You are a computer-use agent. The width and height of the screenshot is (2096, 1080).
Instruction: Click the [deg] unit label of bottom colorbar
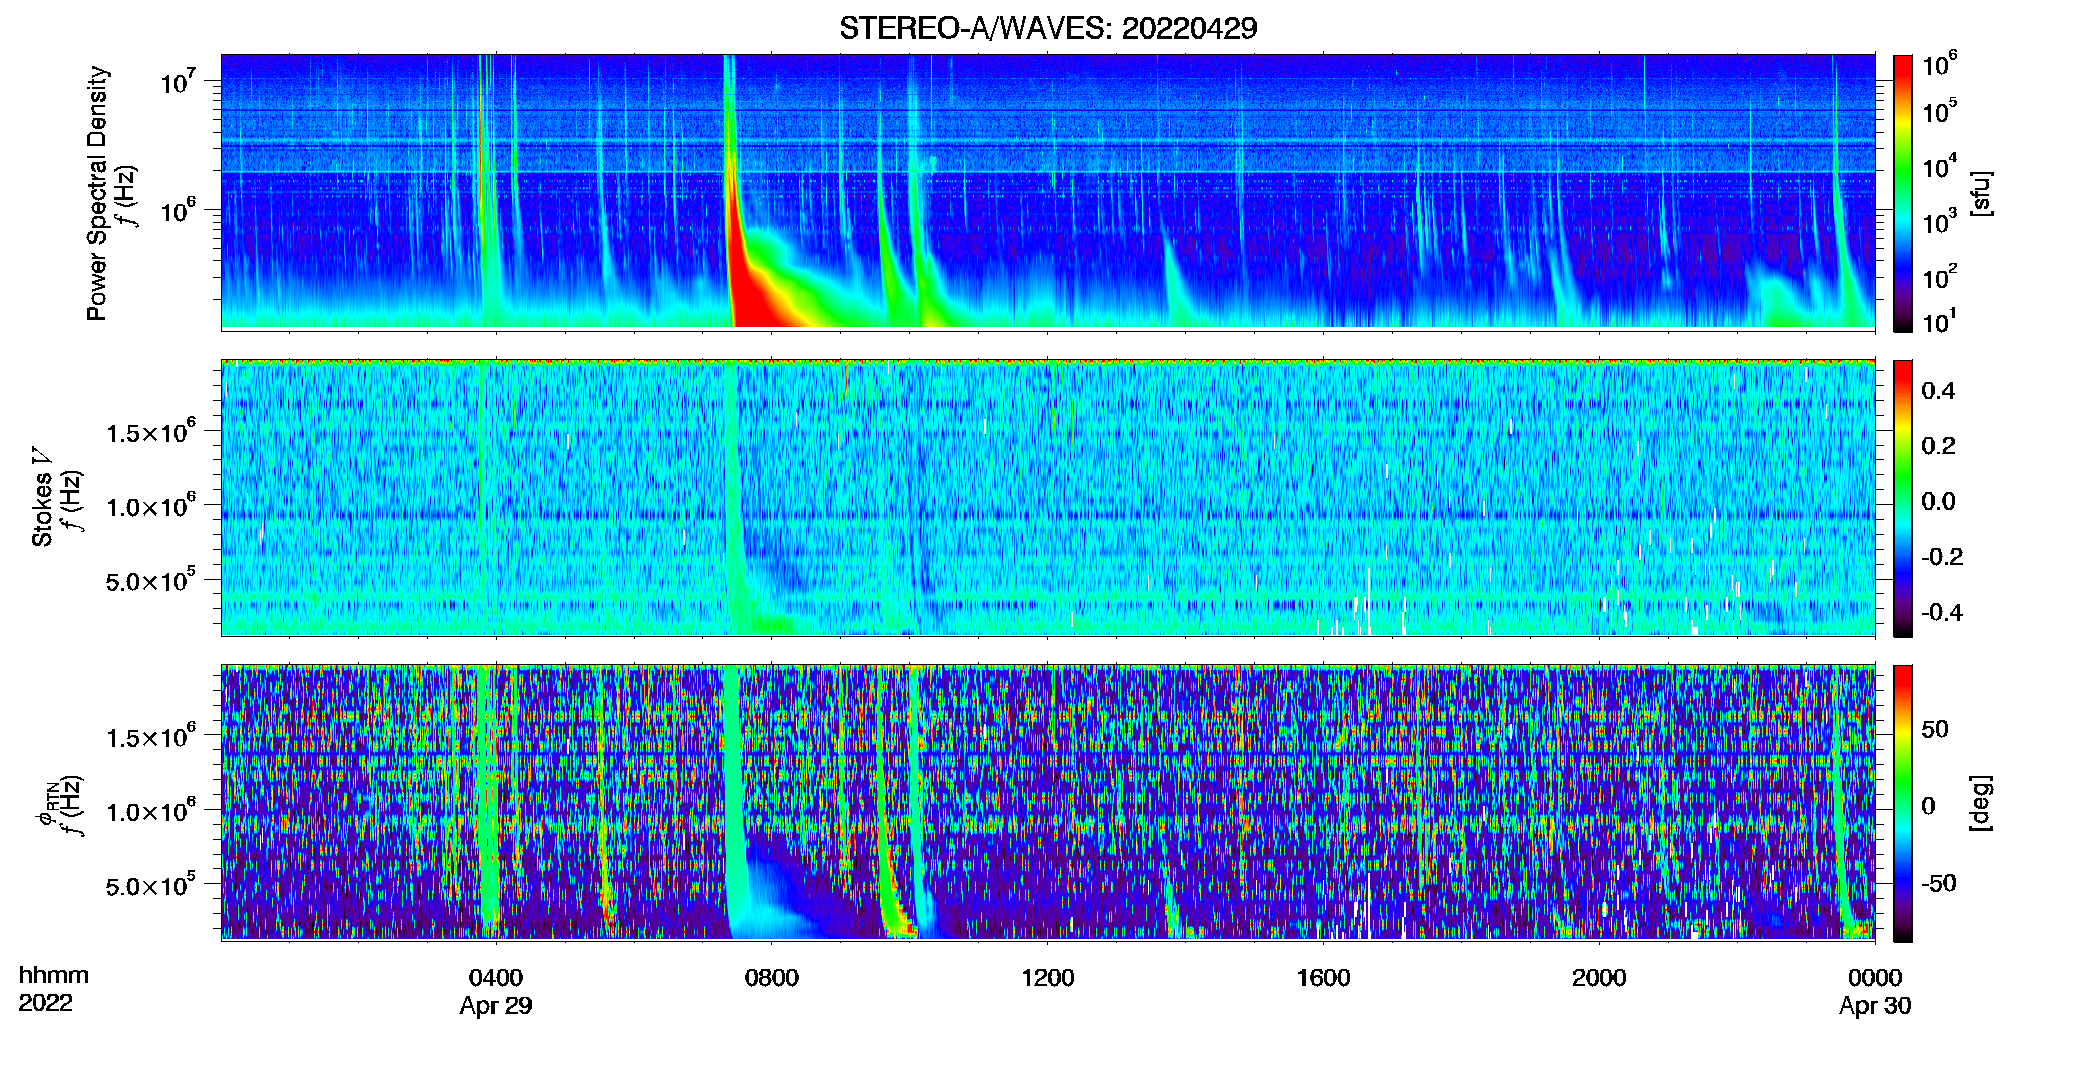click(x=1981, y=803)
